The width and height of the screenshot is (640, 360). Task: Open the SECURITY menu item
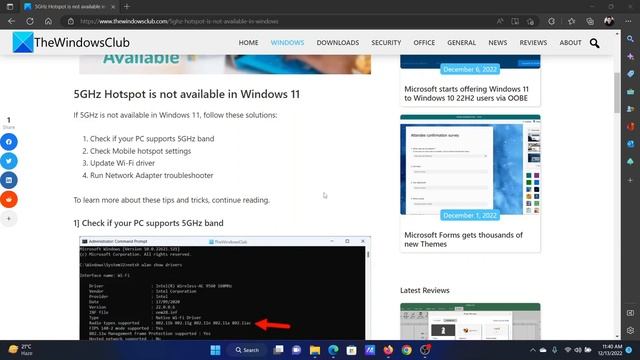(x=386, y=42)
